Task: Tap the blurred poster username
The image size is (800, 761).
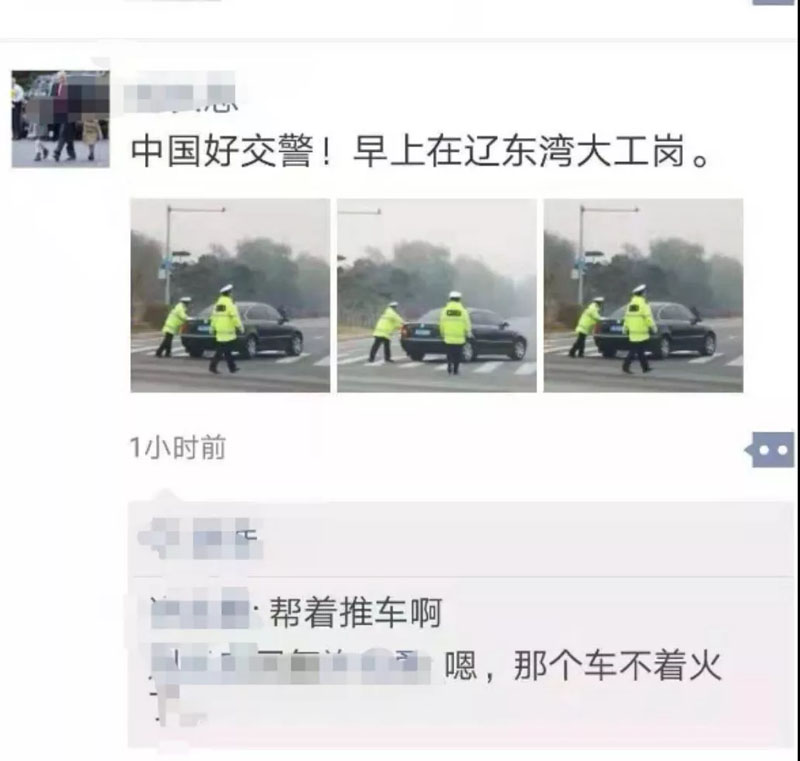Action: [x=181, y=94]
